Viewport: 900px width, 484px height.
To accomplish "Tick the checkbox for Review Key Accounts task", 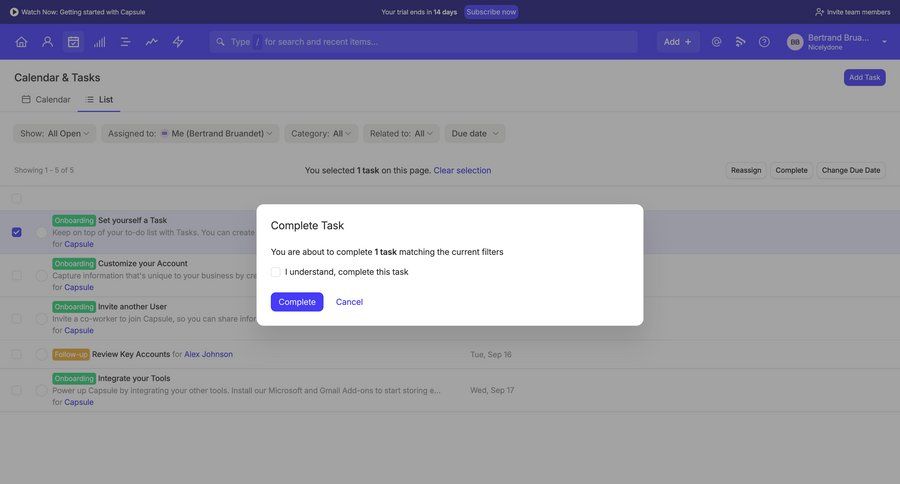I will [16, 354].
